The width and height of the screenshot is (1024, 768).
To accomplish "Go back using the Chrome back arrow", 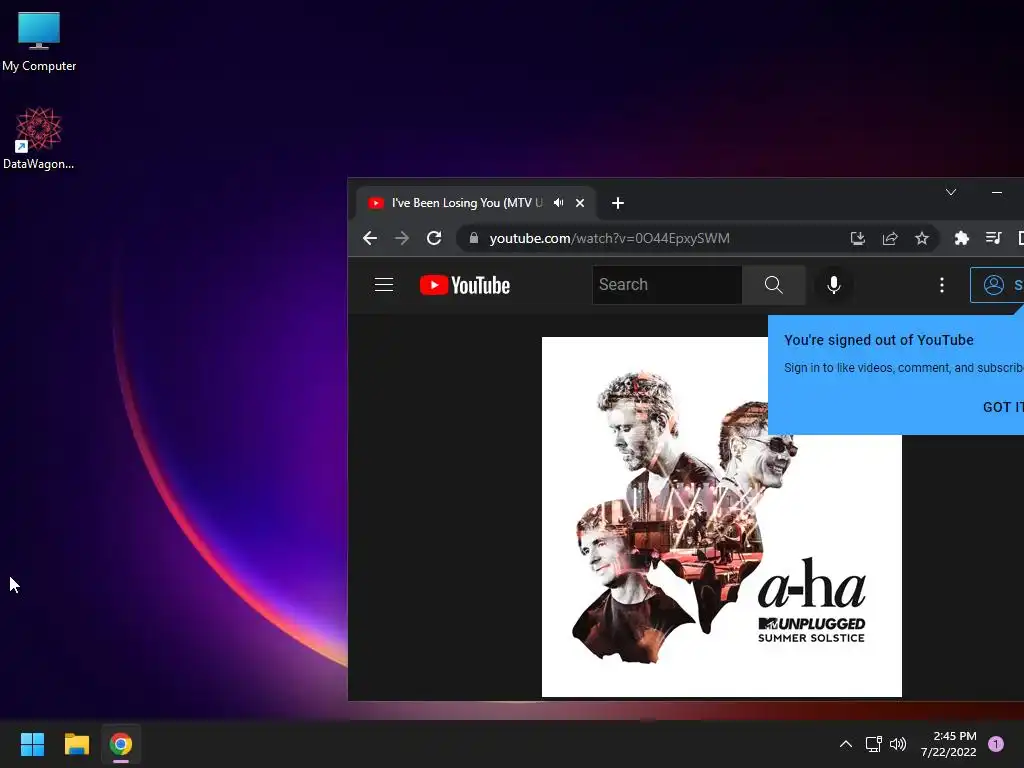I will [x=370, y=238].
